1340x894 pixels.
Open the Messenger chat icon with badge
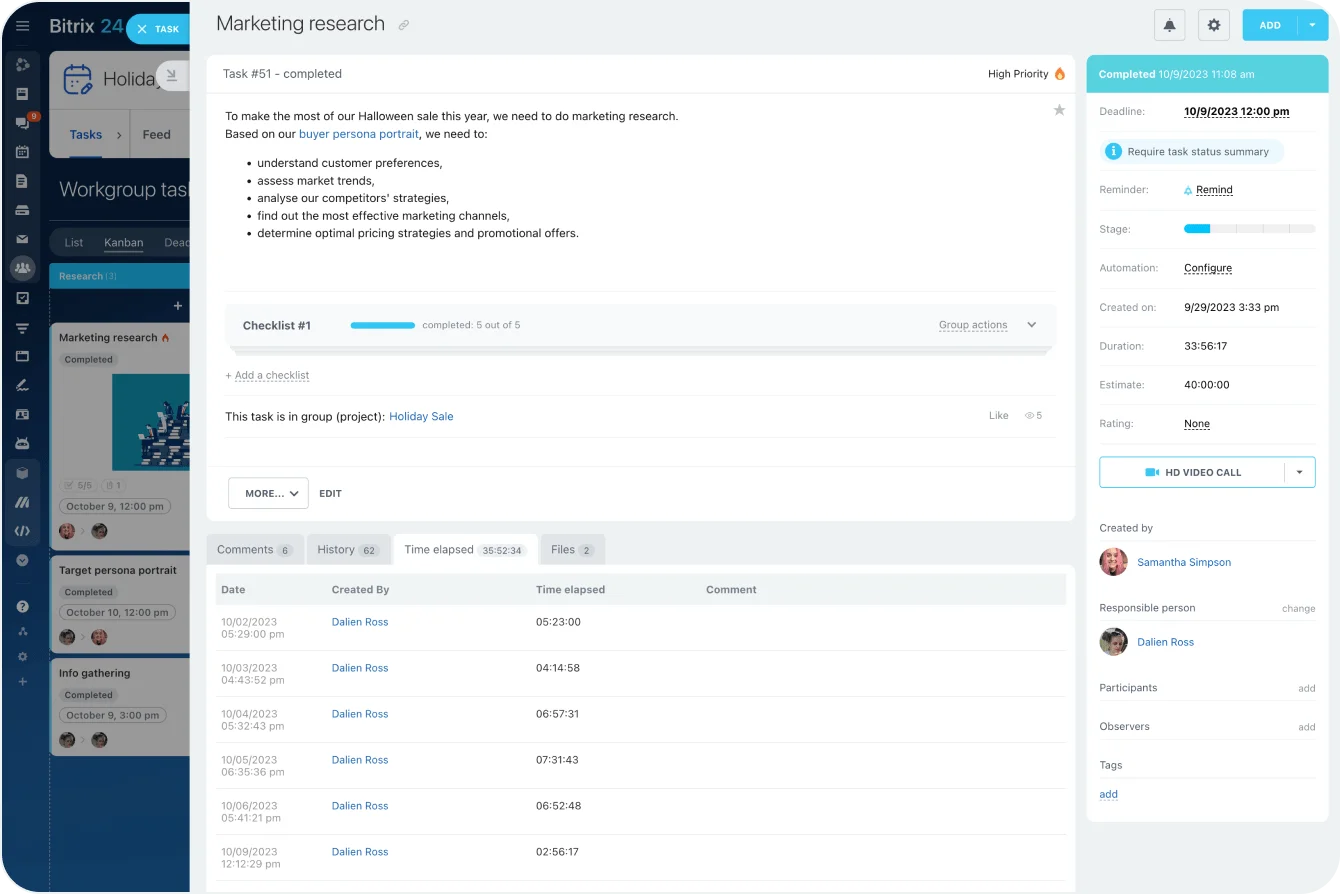(22, 122)
